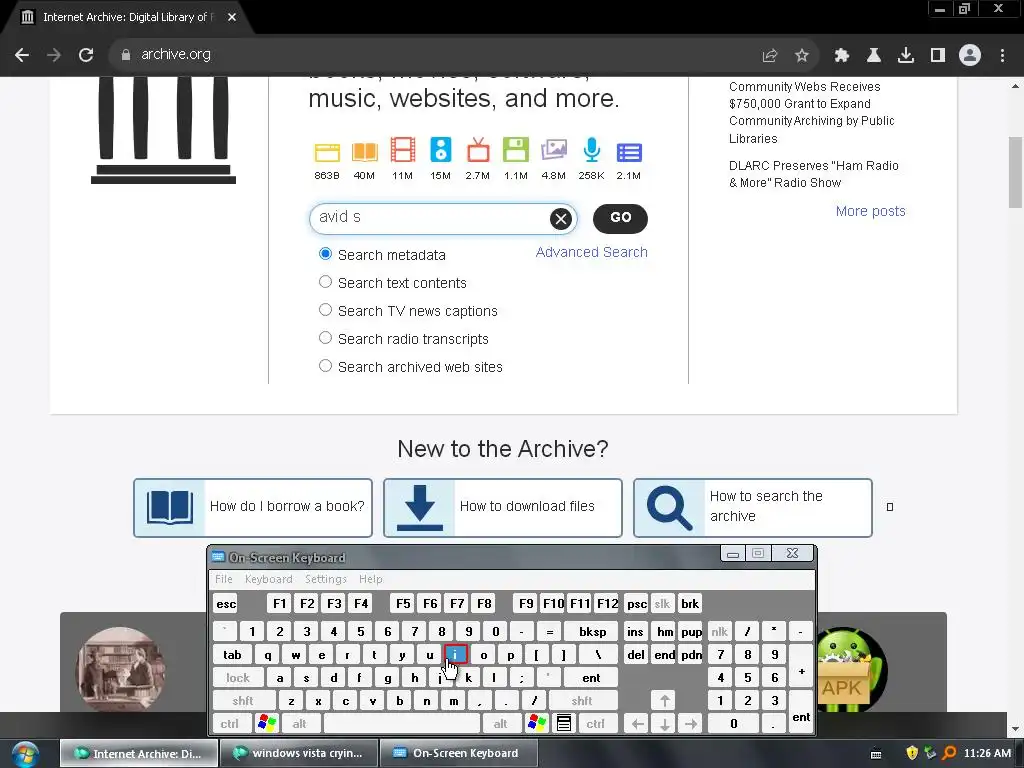Reload the archive.org page
The height and width of the screenshot is (768, 1024).
[86, 55]
